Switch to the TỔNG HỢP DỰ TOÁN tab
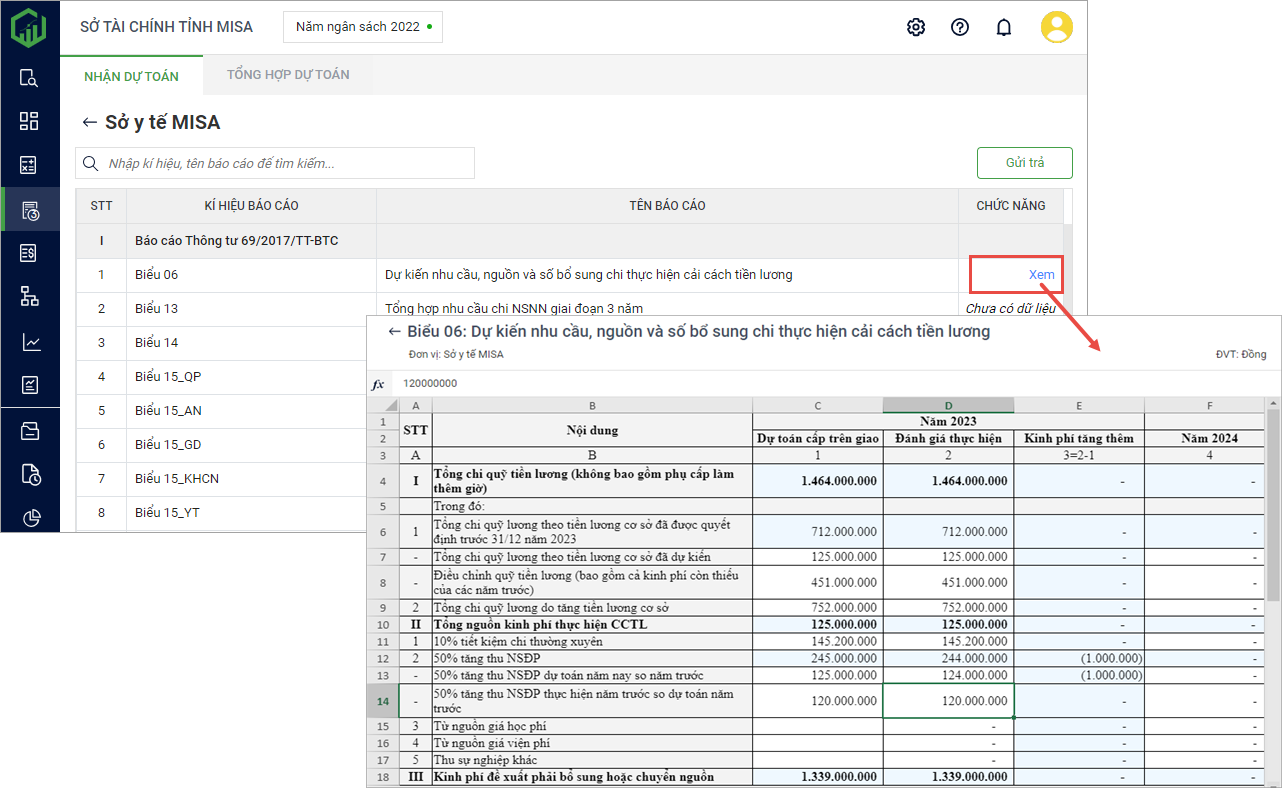Image resolution: width=1284 pixels, height=811 pixels. 288,75
